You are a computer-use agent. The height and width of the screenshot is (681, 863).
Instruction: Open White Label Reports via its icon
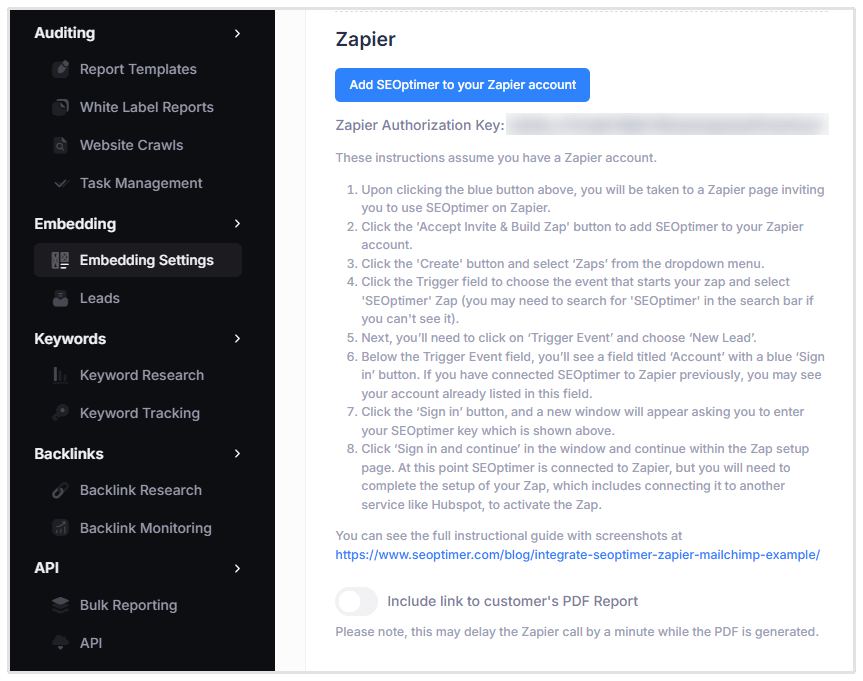pyautogui.click(x=61, y=107)
